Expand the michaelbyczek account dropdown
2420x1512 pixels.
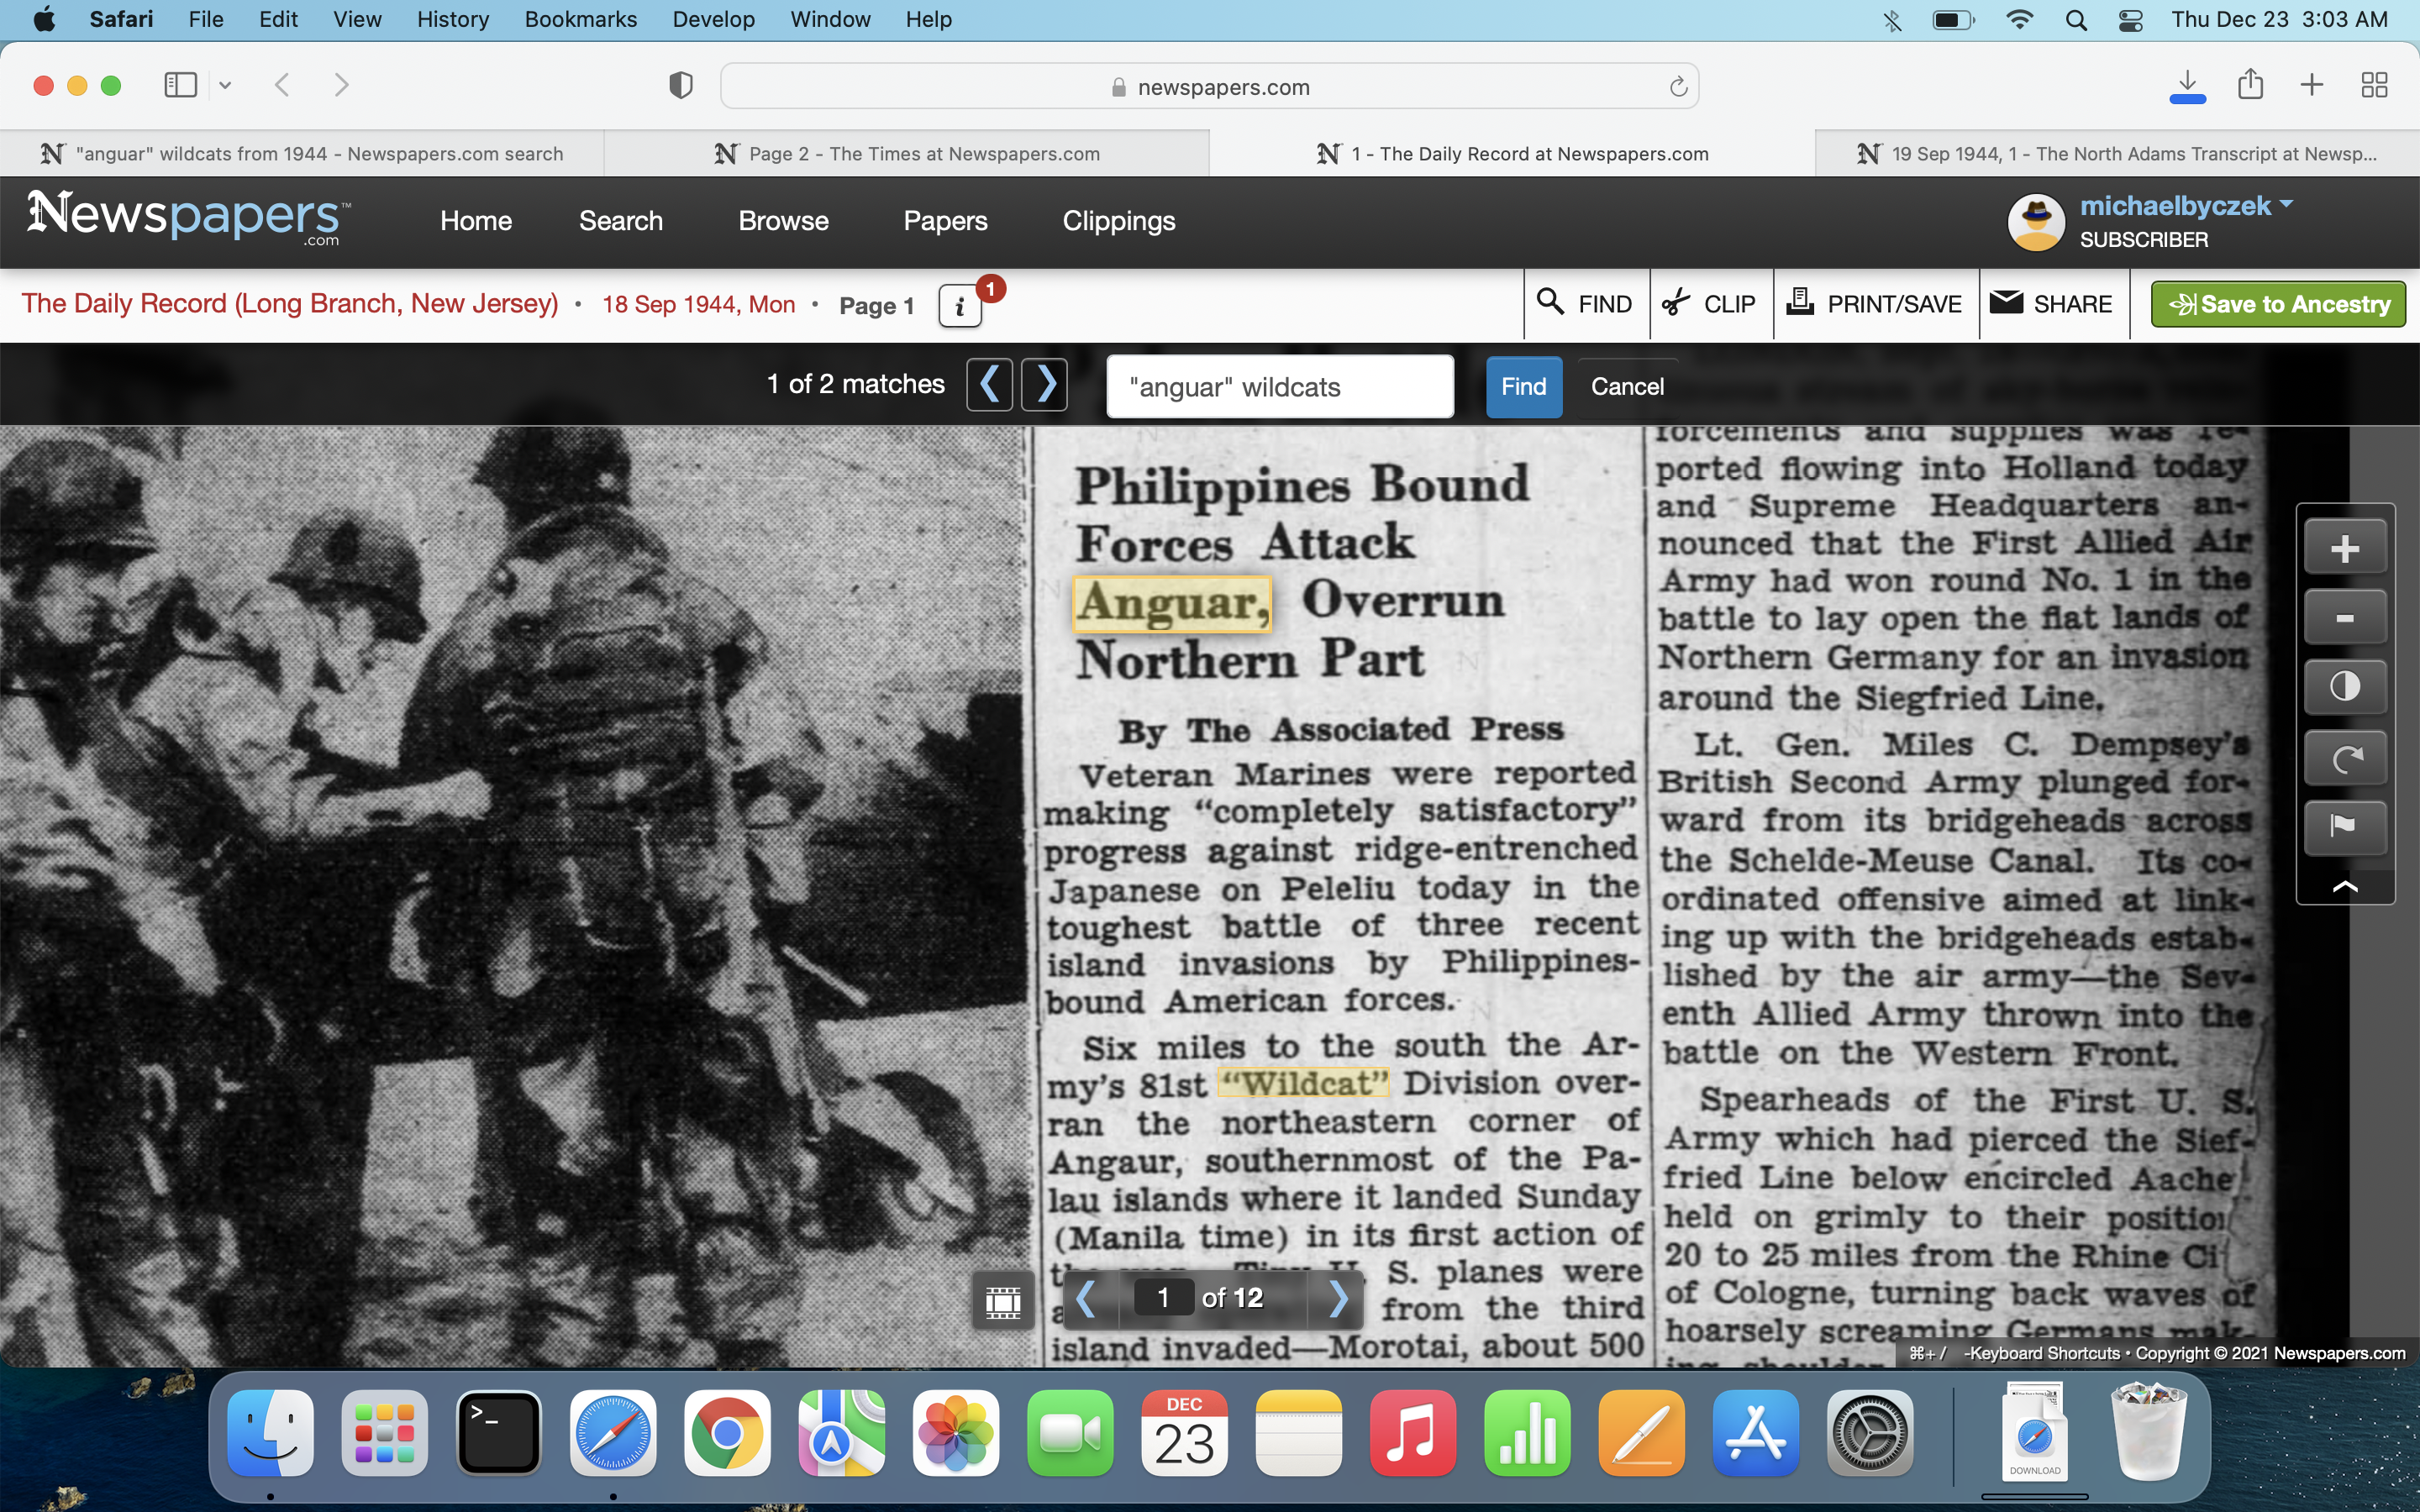2286,204
